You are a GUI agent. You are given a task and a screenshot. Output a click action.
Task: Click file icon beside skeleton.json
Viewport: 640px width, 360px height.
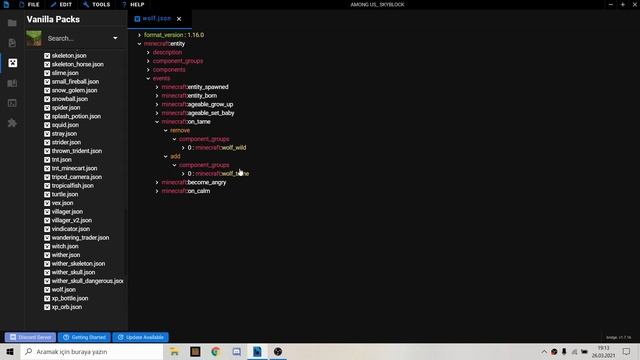coord(47,56)
